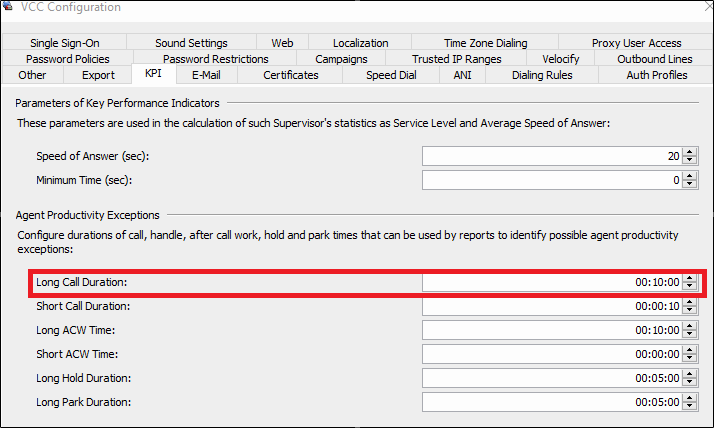This screenshot has height=429, width=714.
Task: Switch to the Export tab
Action: (98, 75)
